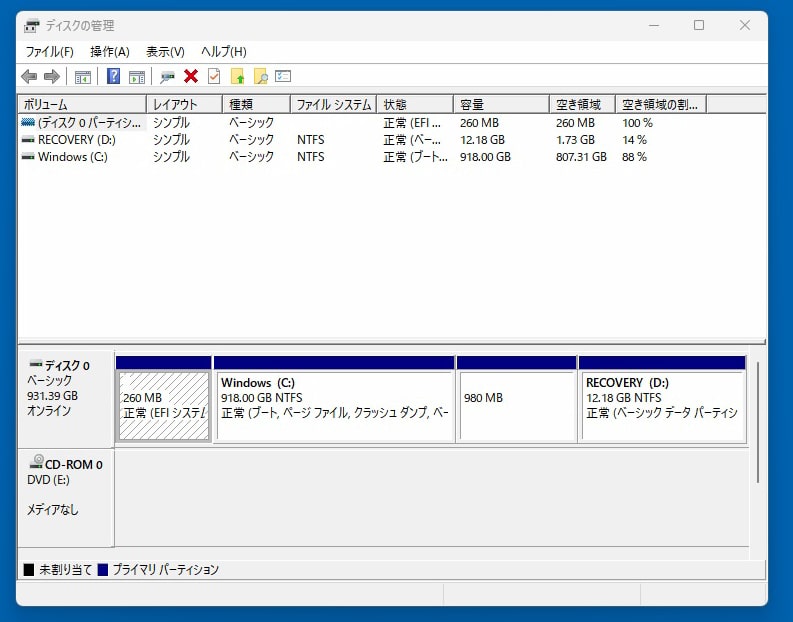The image size is (793, 622).
Task: Open the ファイル(F) menu
Action: [49, 52]
